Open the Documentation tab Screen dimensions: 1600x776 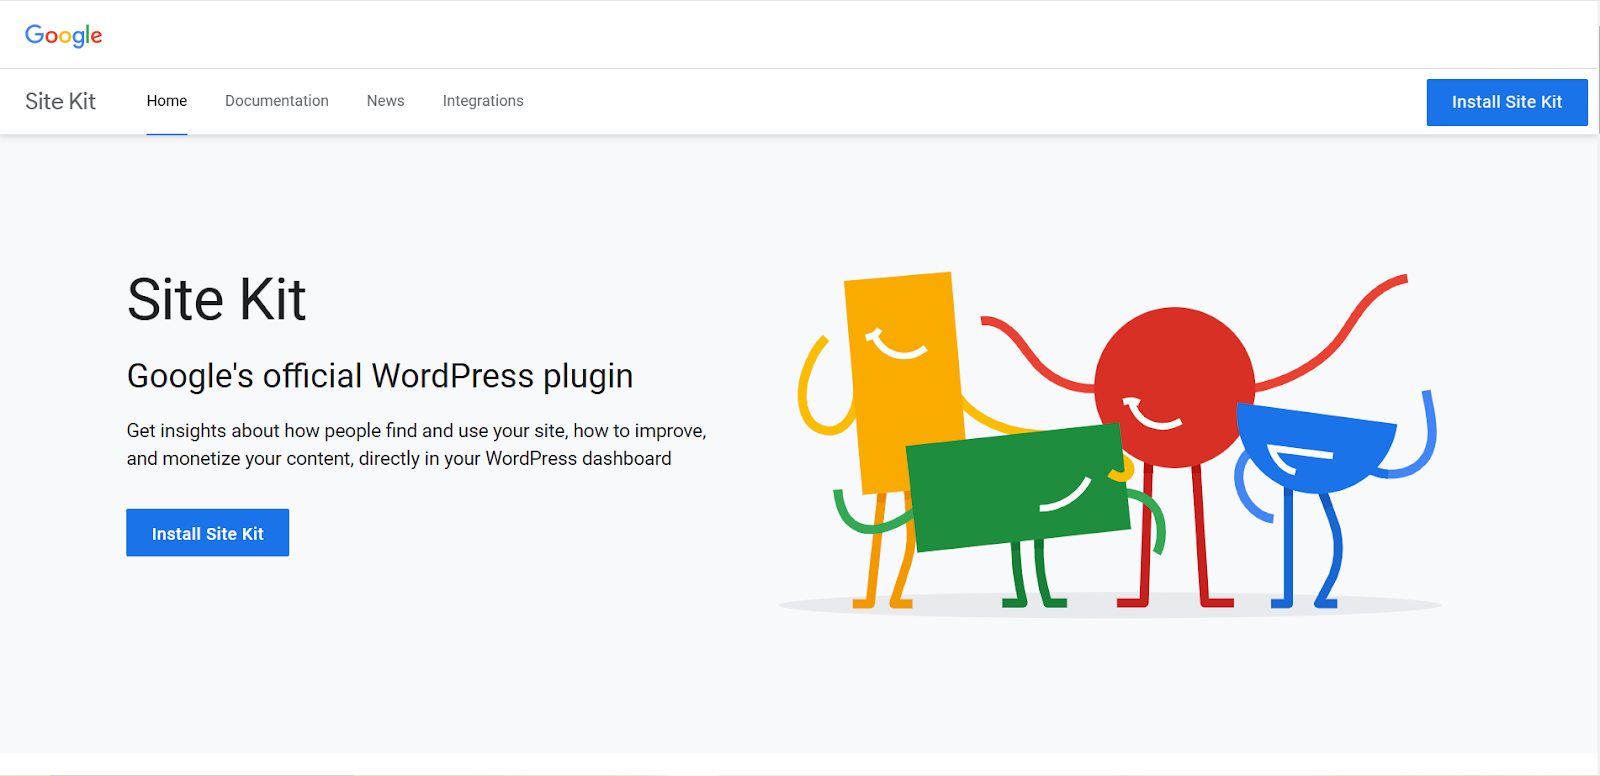[277, 101]
